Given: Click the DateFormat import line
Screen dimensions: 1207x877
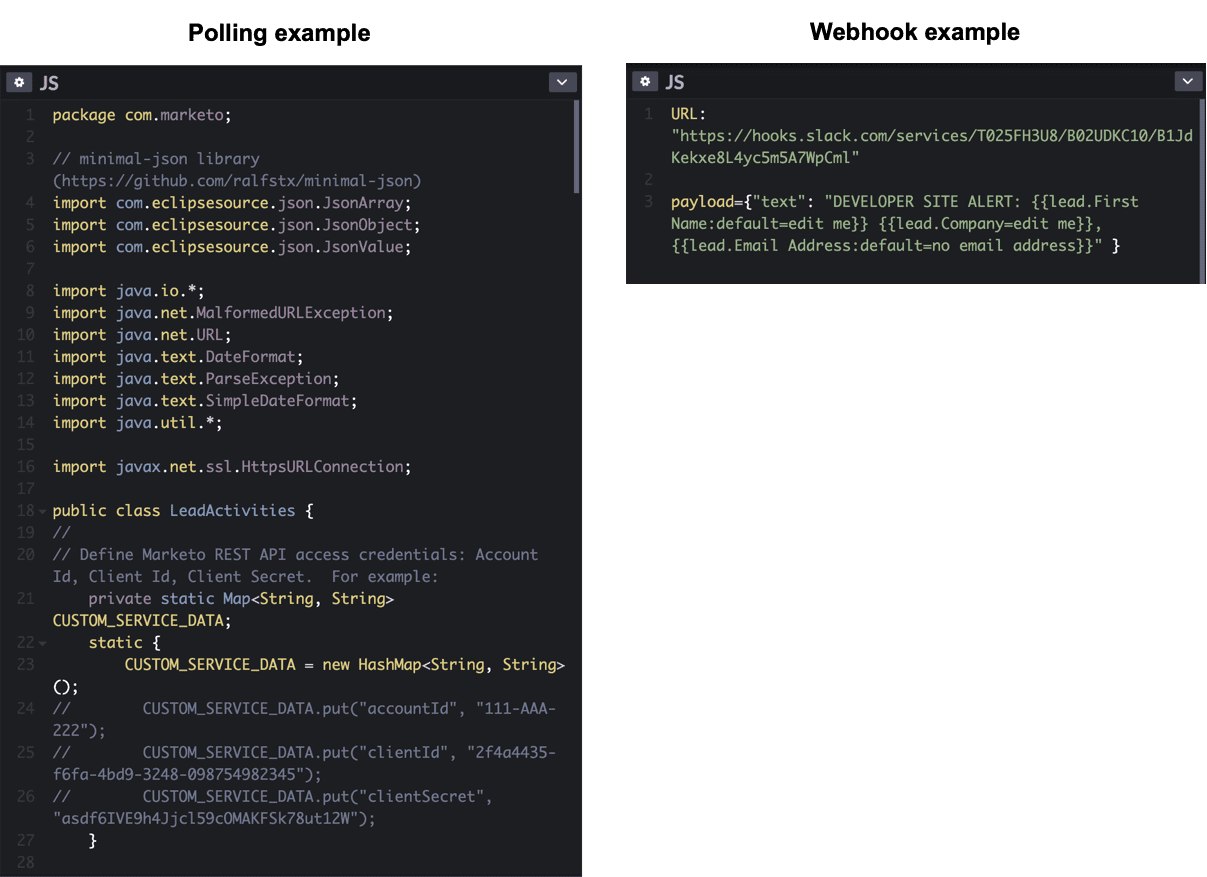Looking at the screenshot, I should pos(178,357).
